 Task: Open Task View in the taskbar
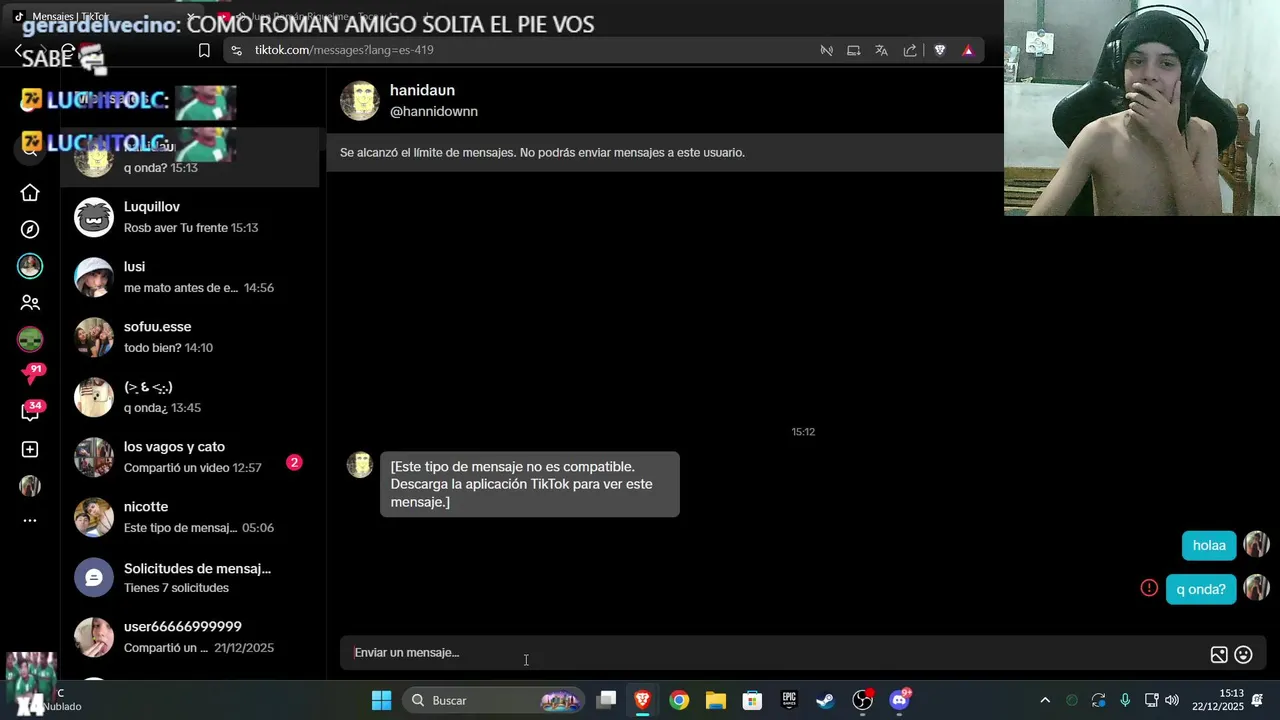(606, 700)
